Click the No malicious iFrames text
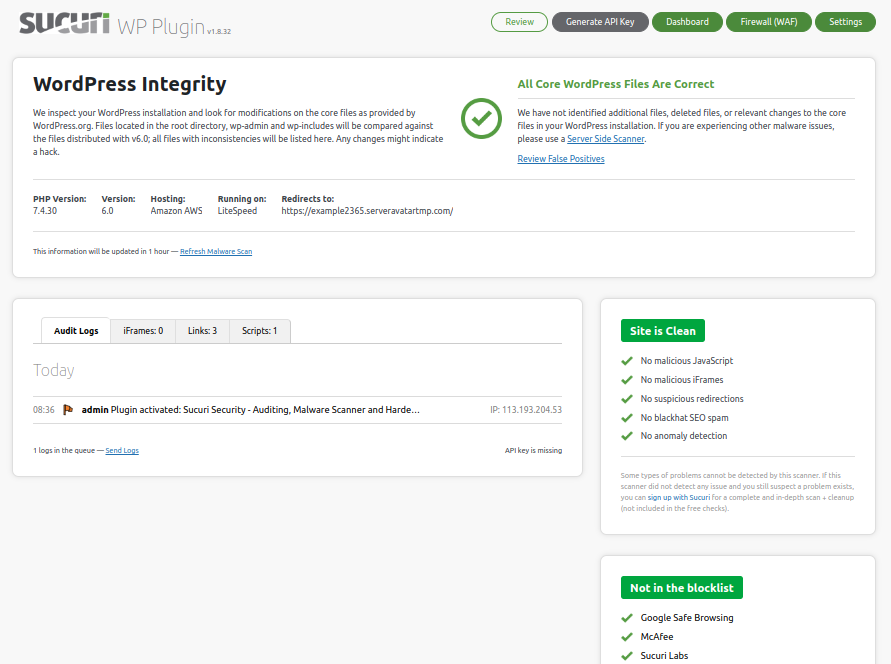Screen dimensions: 891x664 pyautogui.click(x=682, y=380)
